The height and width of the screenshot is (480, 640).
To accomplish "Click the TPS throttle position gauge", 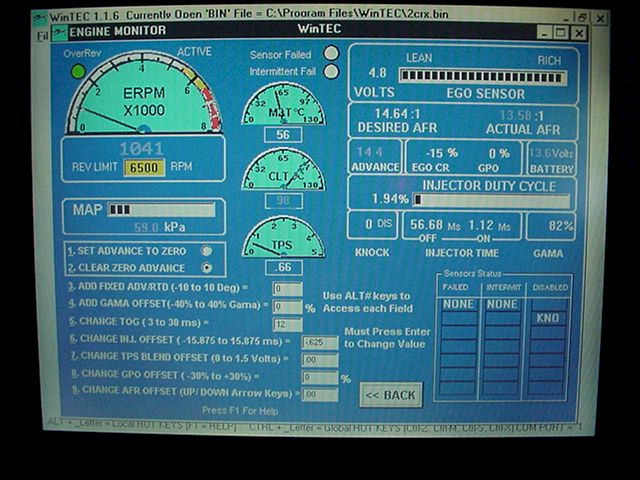I will (x=284, y=237).
